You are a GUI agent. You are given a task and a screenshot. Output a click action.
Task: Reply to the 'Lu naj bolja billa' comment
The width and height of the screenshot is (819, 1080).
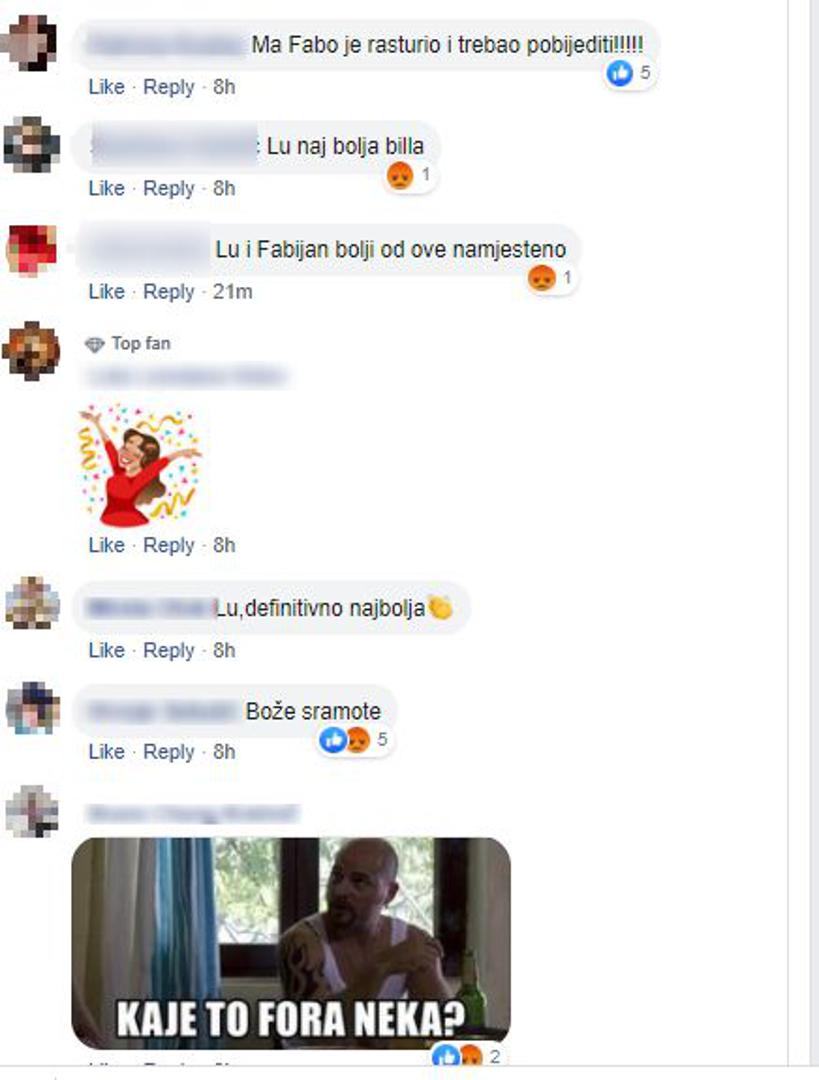tap(169, 188)
